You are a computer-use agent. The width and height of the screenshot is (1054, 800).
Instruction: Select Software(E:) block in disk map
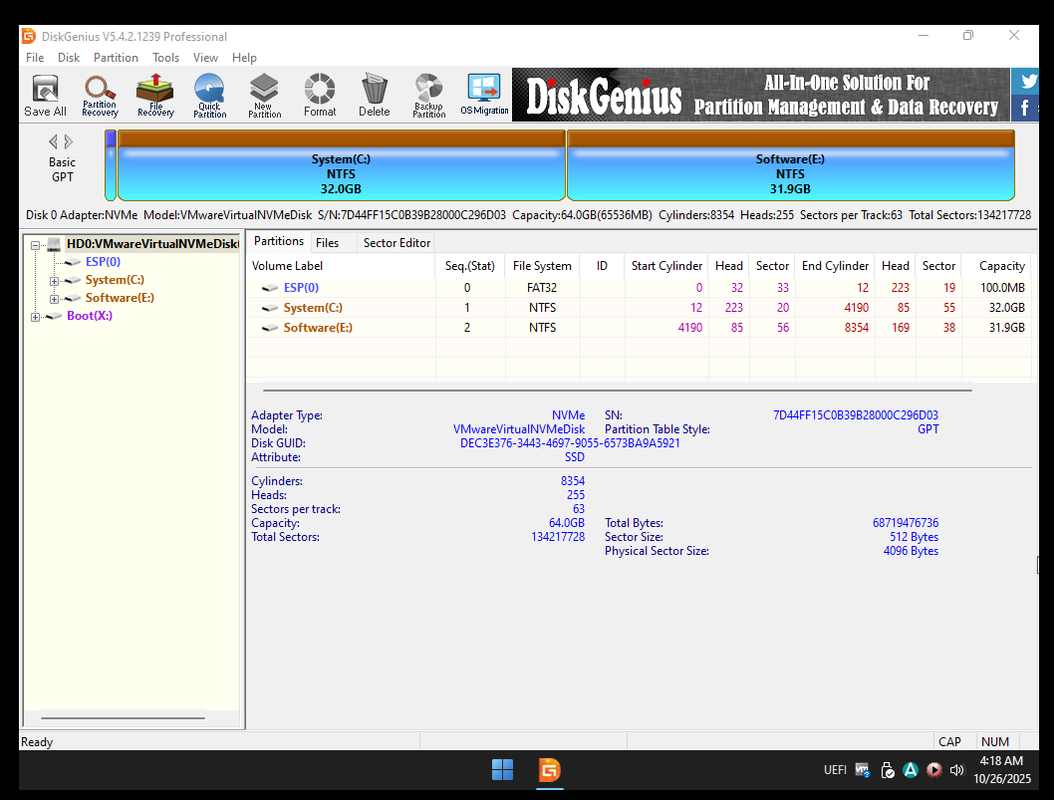coord(790,165)
